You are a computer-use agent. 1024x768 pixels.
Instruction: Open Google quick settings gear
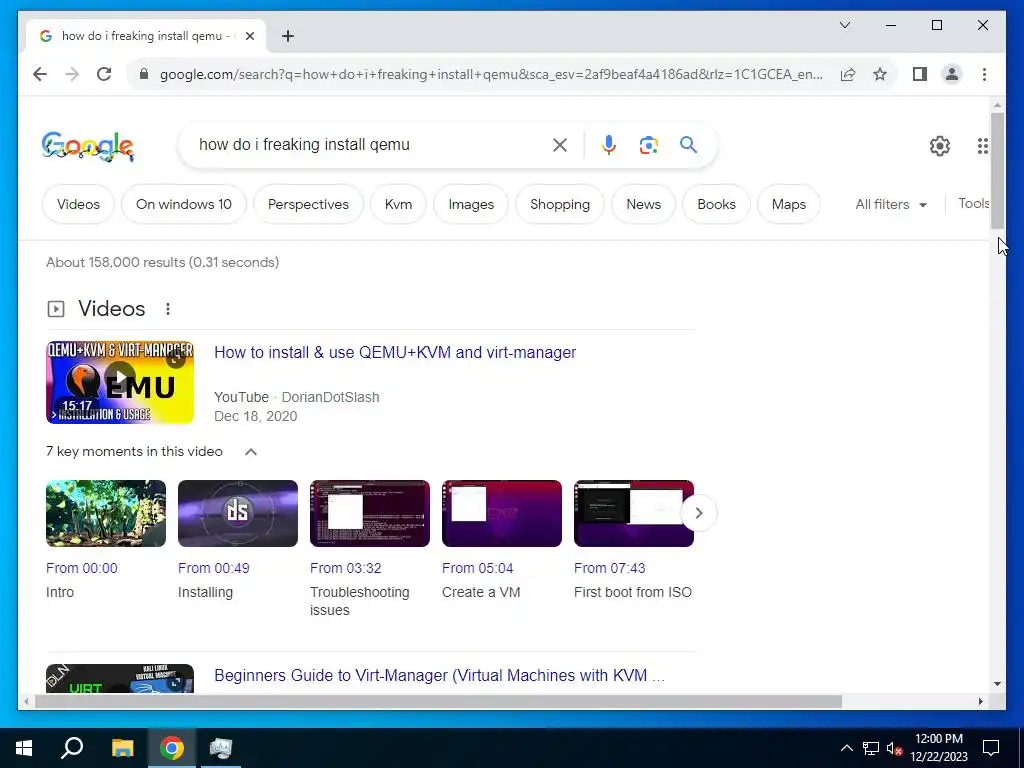940,146
